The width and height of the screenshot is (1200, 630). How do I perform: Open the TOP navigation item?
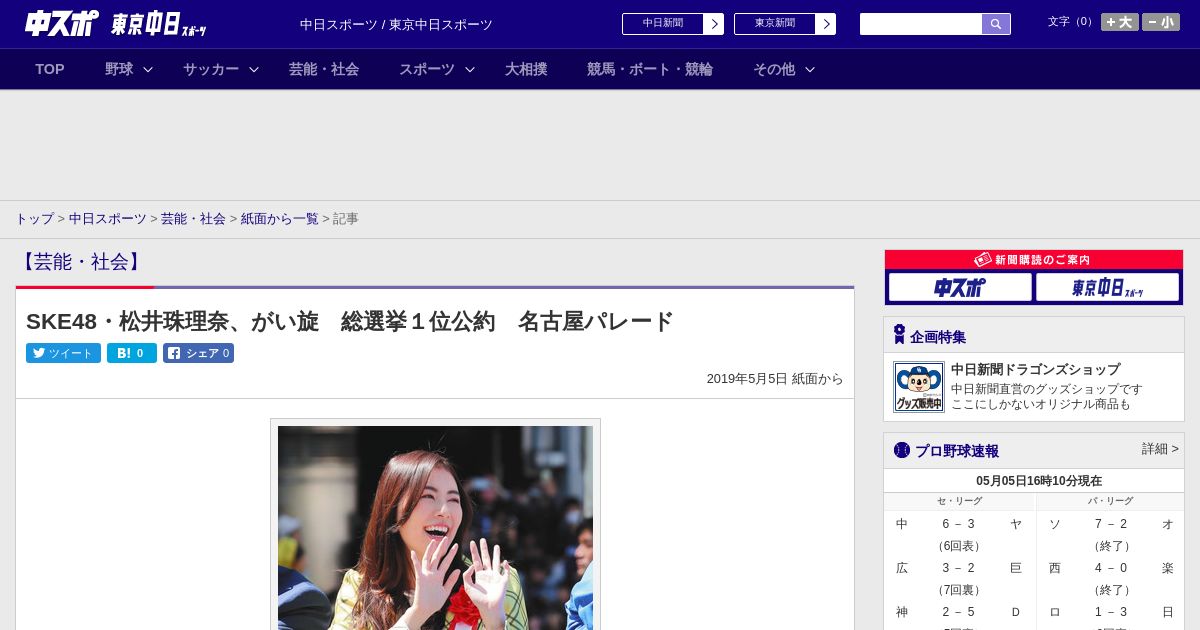click(50, 69)
